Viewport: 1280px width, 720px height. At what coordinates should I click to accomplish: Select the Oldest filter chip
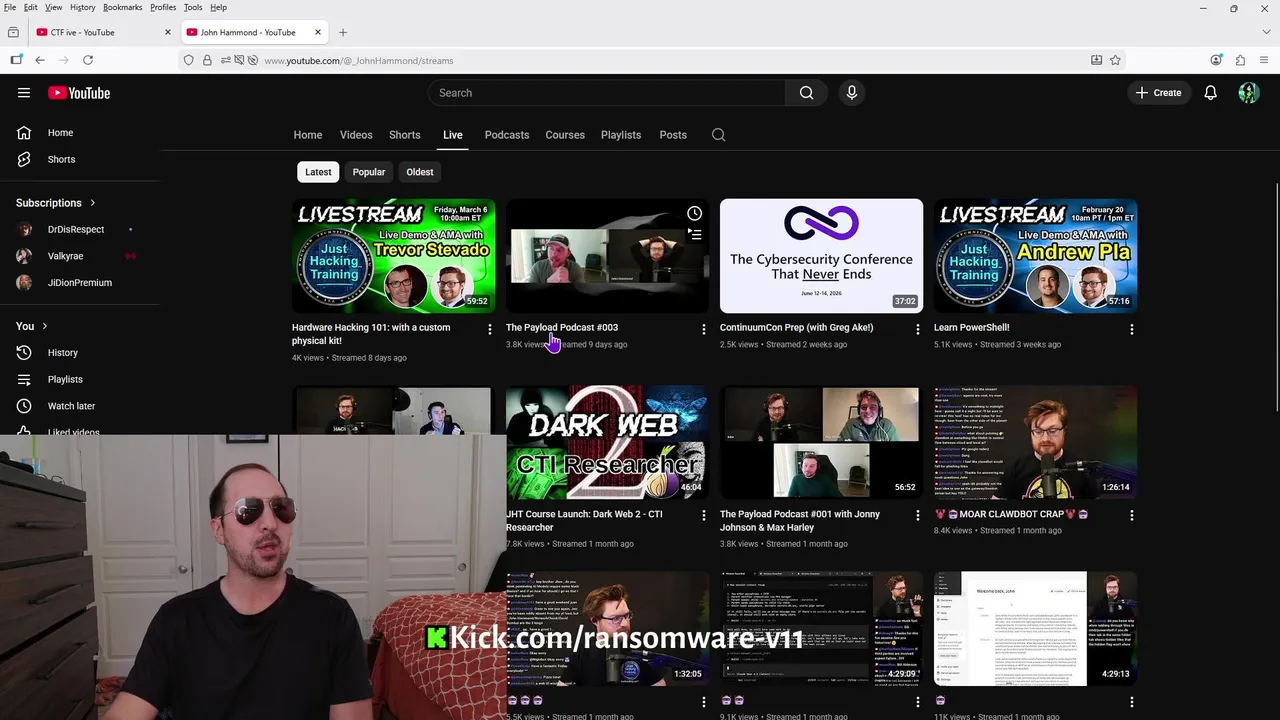(420, 172)
